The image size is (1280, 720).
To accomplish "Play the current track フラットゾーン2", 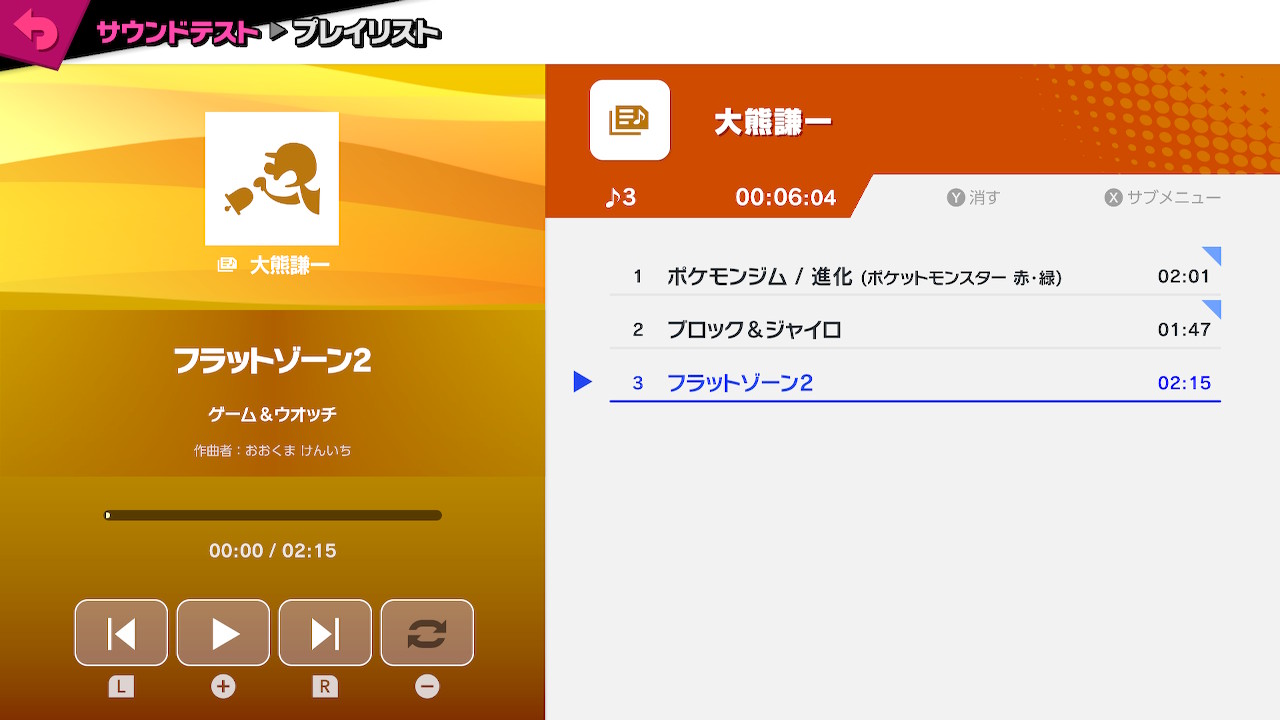I will point(223,633).
